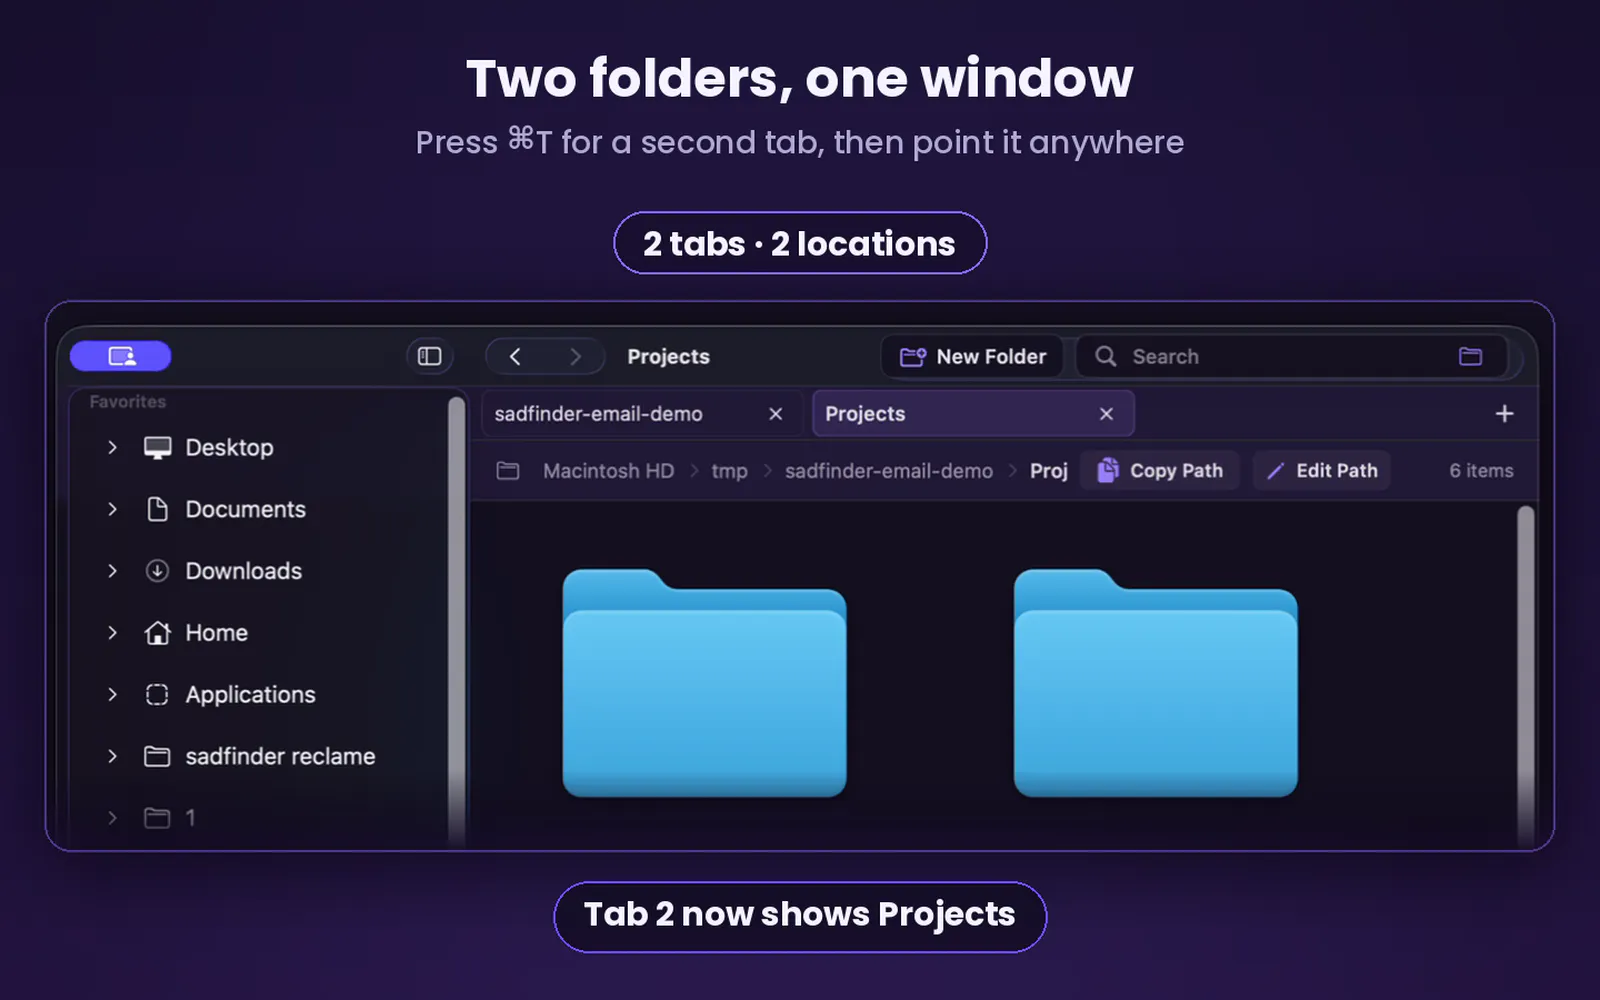Expand the Applications sidebar item
The width and height of the screenshot is (1600, 1000).
coord(112,694)
